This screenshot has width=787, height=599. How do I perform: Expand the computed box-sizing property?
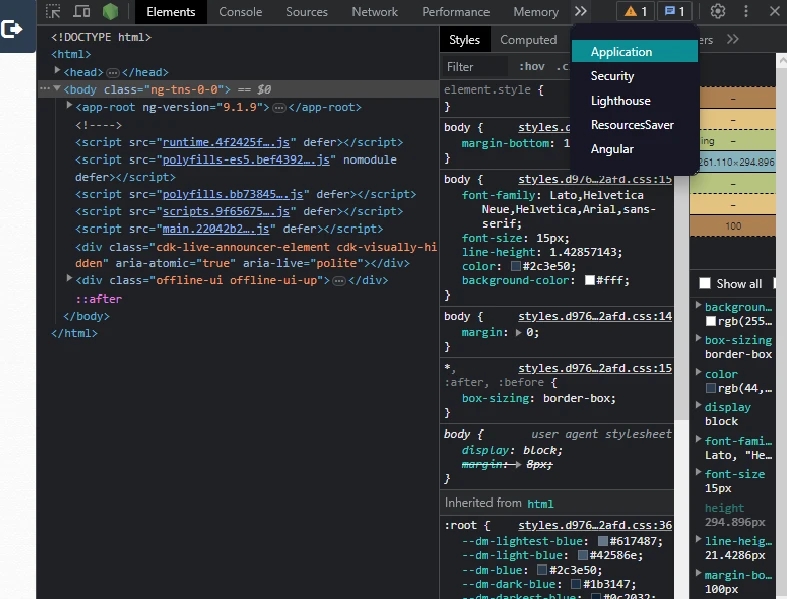pos(698,338)
